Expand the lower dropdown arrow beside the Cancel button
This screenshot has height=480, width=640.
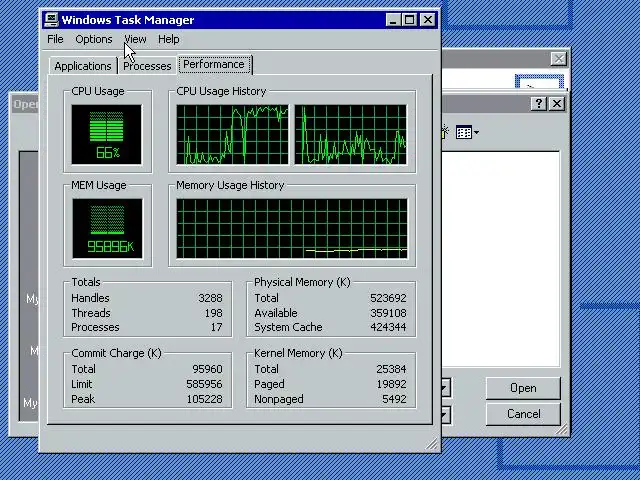point(445,415)
